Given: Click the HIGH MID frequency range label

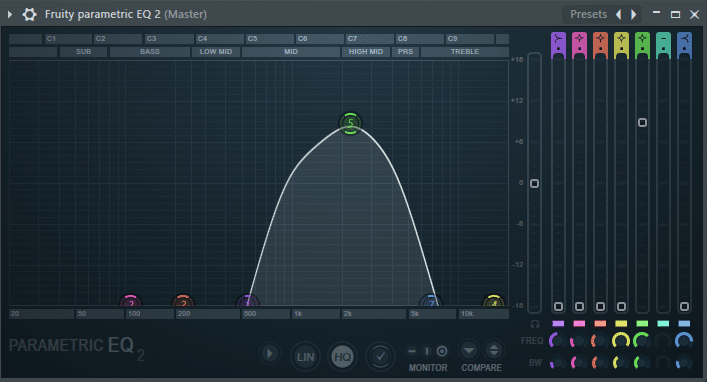Looking at the screenshot, I should coord(366,52).
